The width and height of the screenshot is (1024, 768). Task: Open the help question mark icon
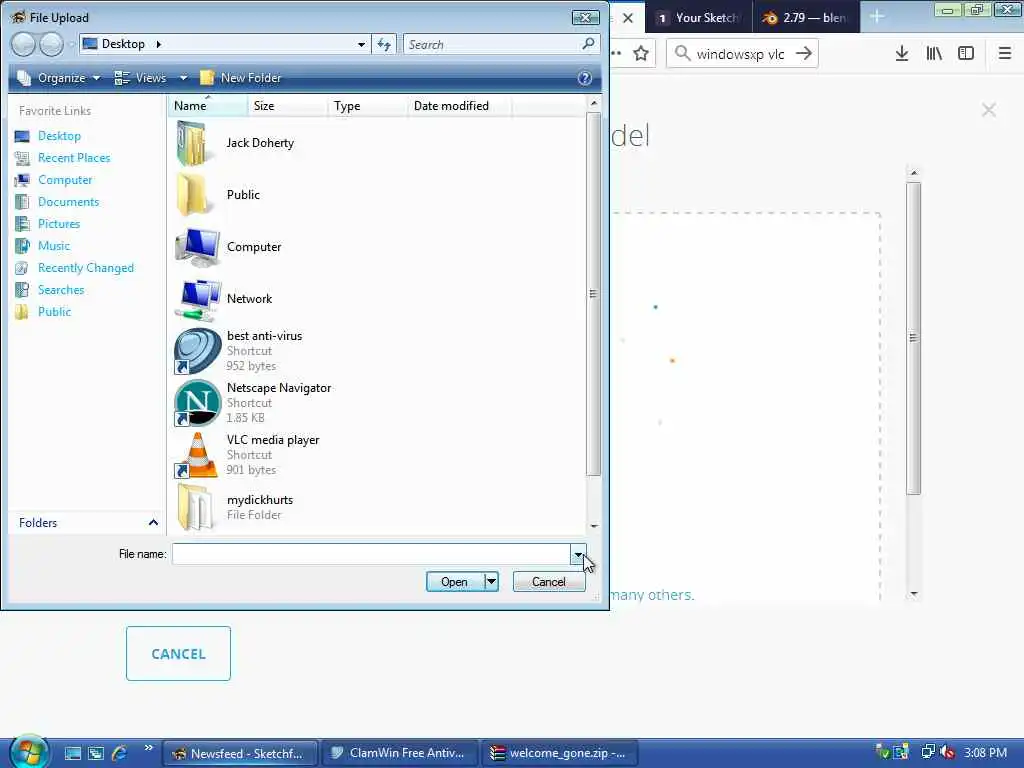point(584,78)
